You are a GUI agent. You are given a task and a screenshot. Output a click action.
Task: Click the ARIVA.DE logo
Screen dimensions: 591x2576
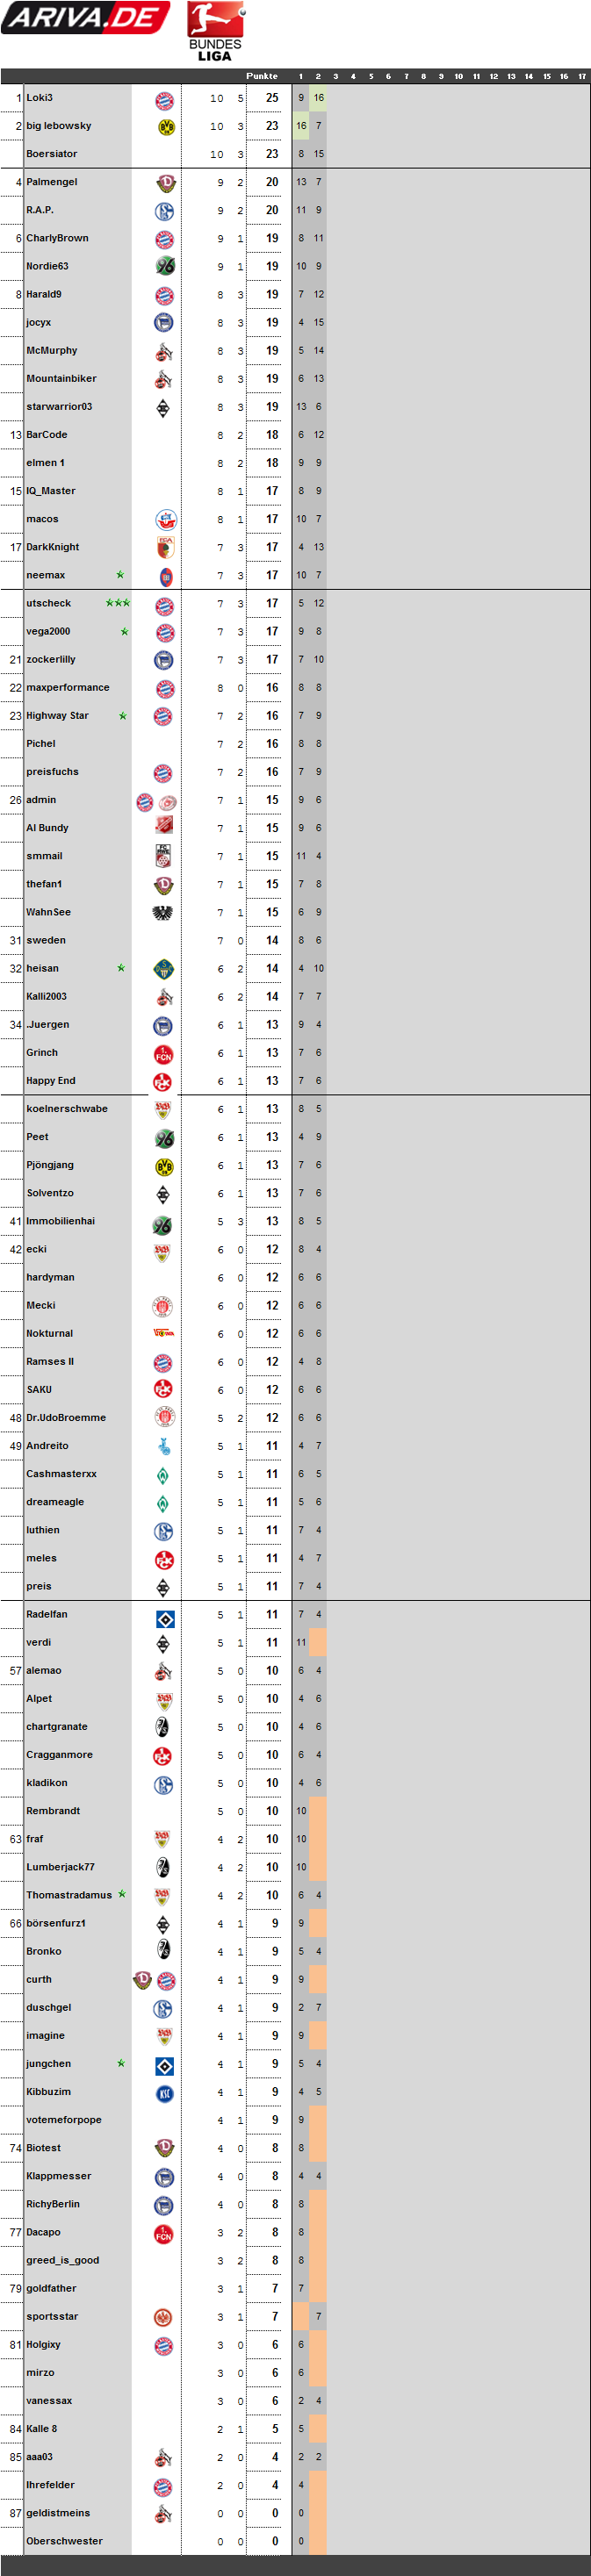tap(85, 18)
